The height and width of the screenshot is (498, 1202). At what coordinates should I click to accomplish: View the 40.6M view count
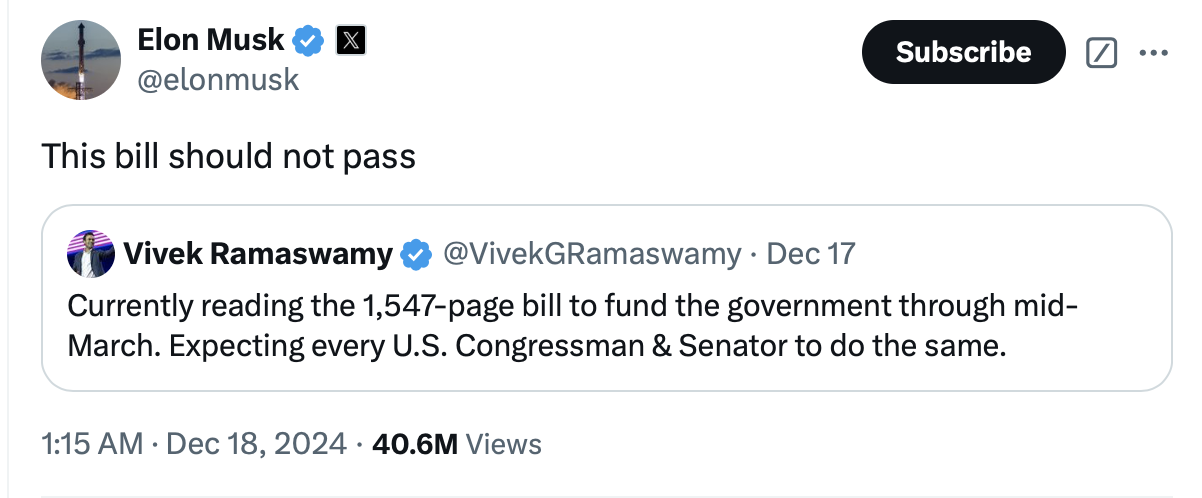click(x=415, y=444)
